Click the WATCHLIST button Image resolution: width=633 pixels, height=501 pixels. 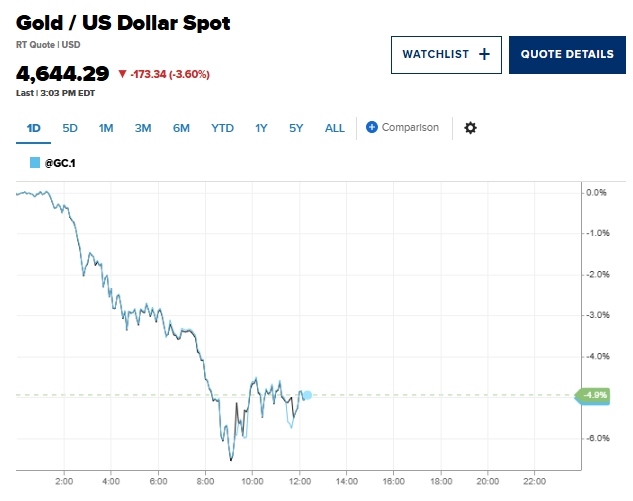pyautogui.click(x=445, y=54)
